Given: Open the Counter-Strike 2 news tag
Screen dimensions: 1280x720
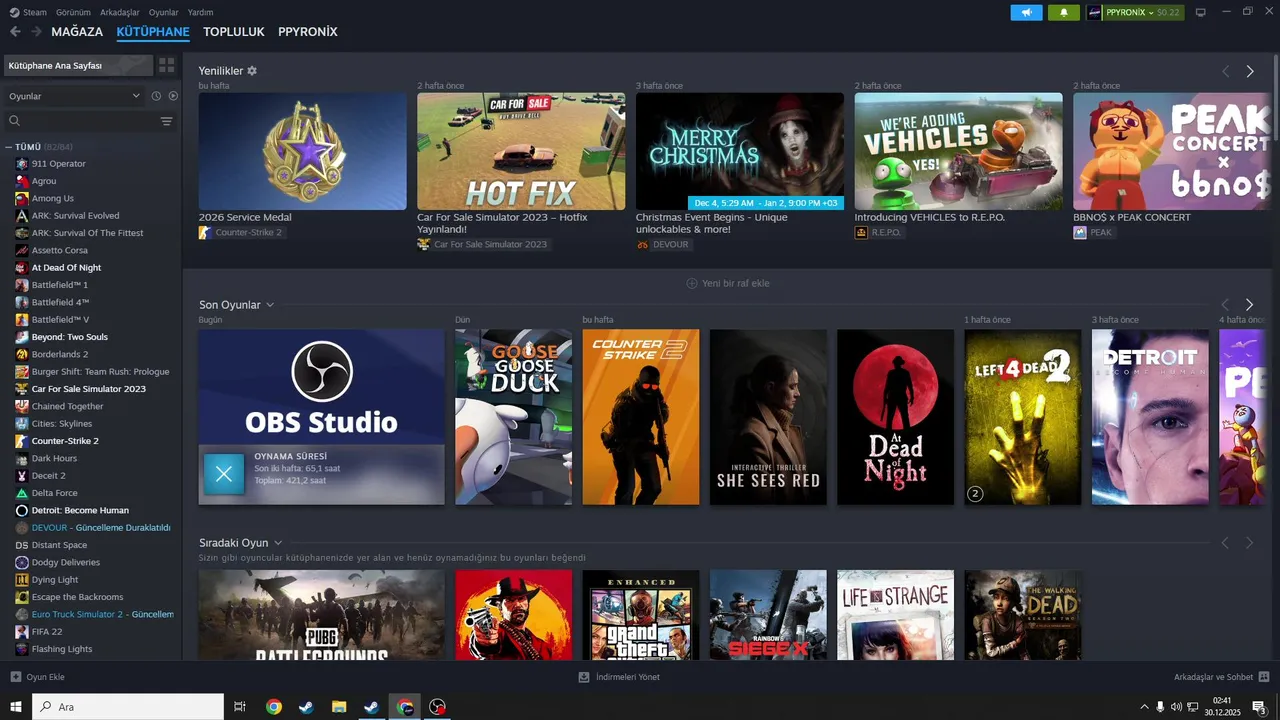Looking at the screenshot, I should click(241, 232).
